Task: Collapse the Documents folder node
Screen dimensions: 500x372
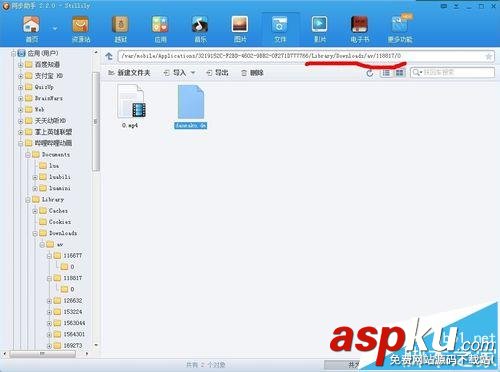Action: (x=28, y=155)
